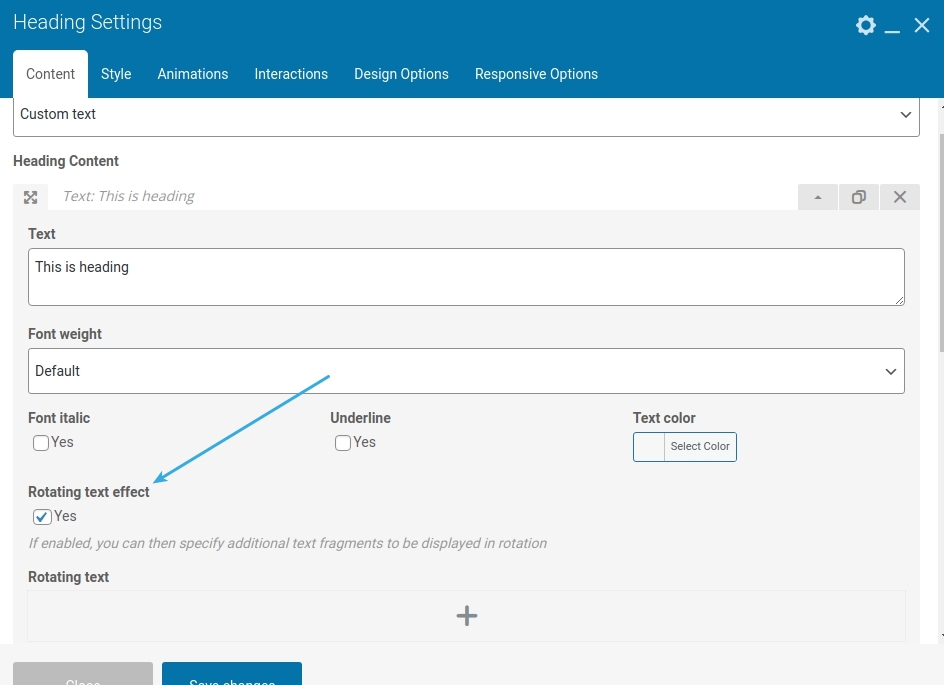Click the drag-move handle icon of heading item
This screenshot has width=944, height=685.
point(30,197)
